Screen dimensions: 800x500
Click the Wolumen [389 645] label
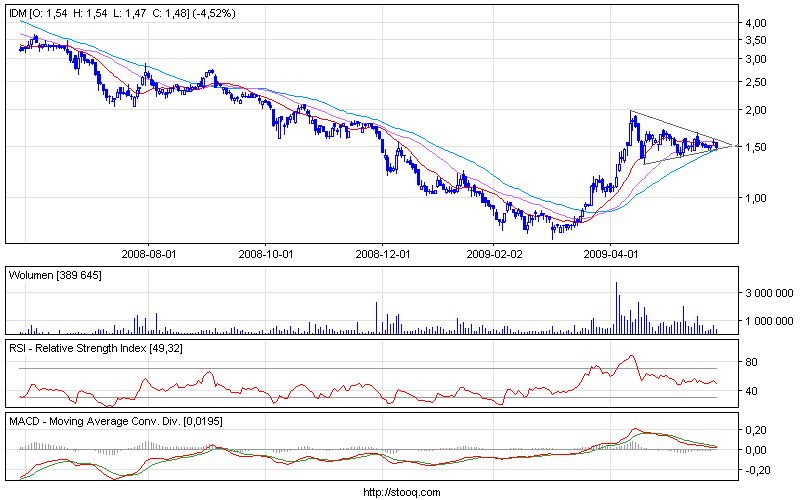click(x=55, y=276)
